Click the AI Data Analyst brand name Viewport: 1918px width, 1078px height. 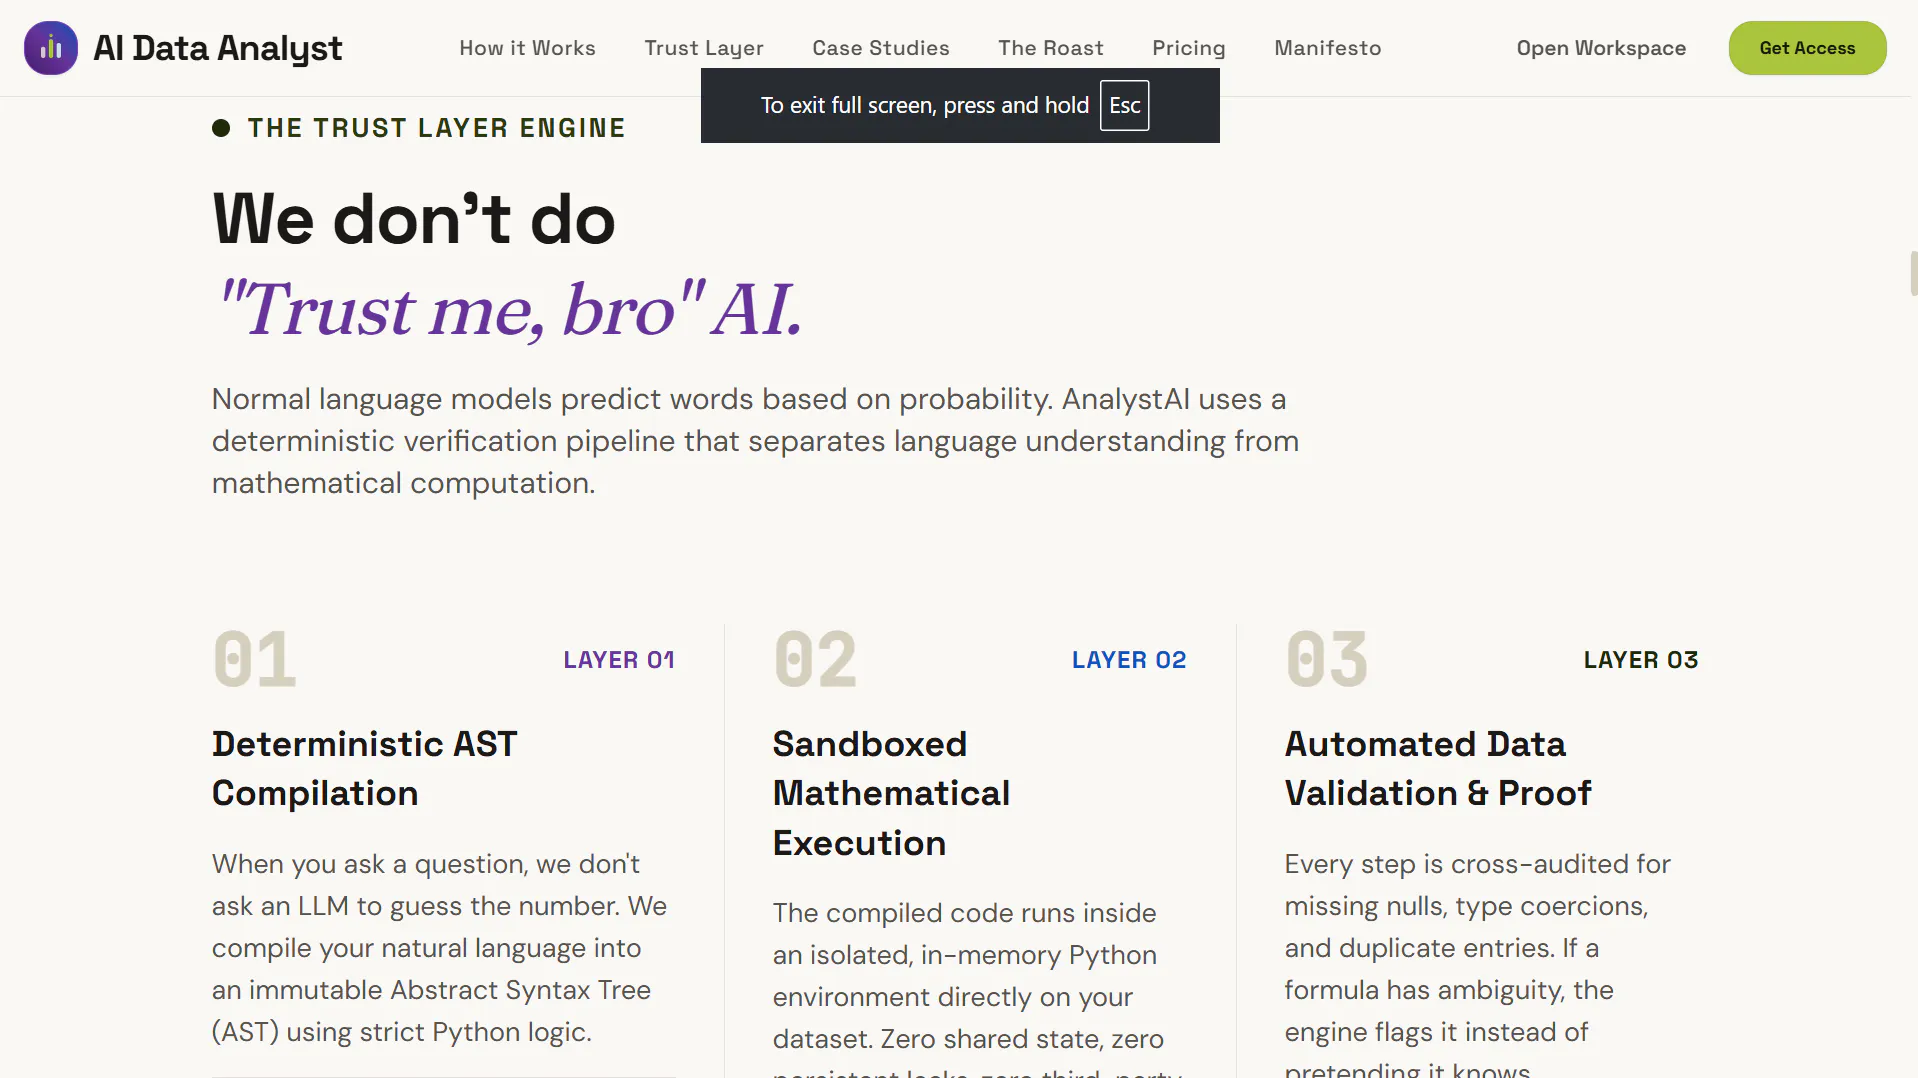point(217,48)
